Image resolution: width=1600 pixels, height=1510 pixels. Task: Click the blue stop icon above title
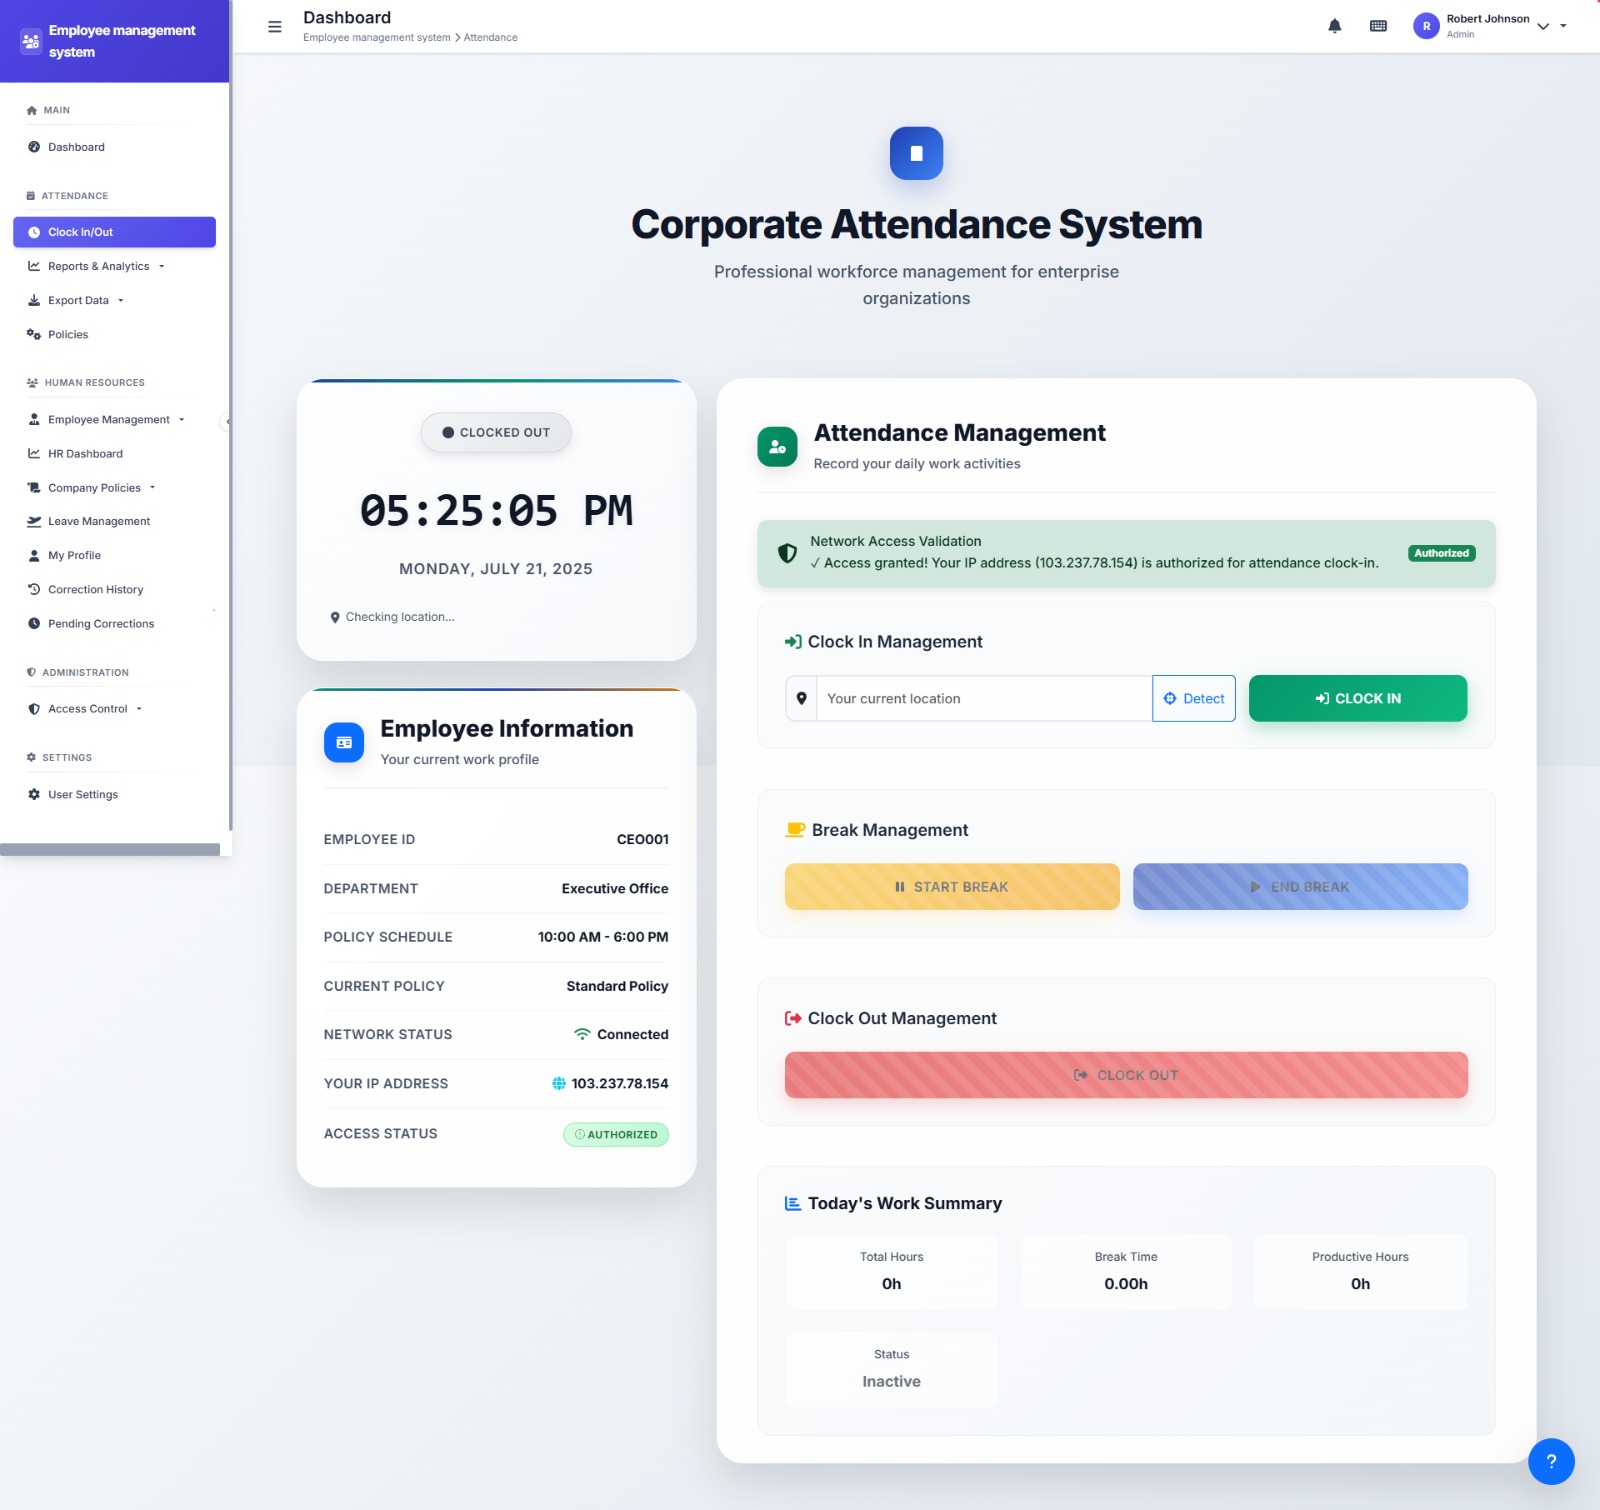click(916, 153)
